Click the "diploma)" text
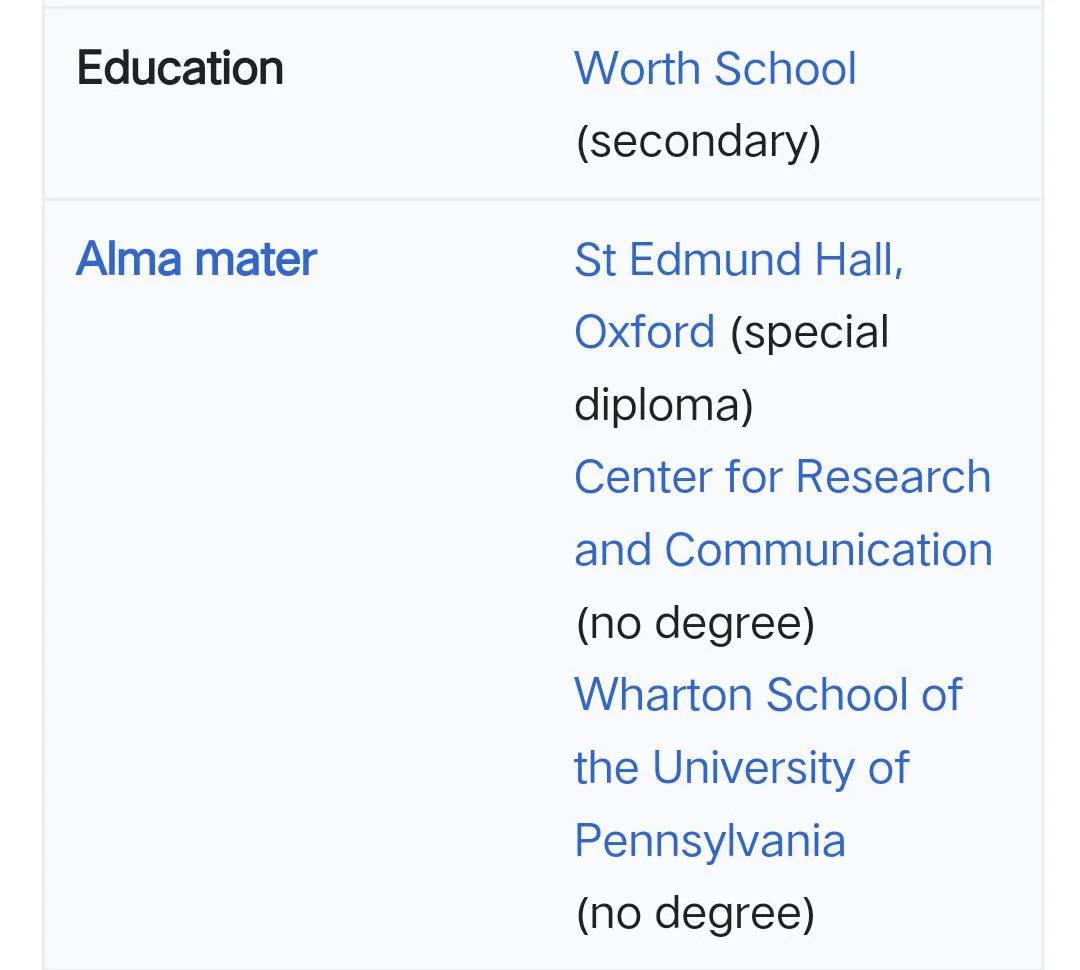 pyautogui.click(x=663, y=405)
